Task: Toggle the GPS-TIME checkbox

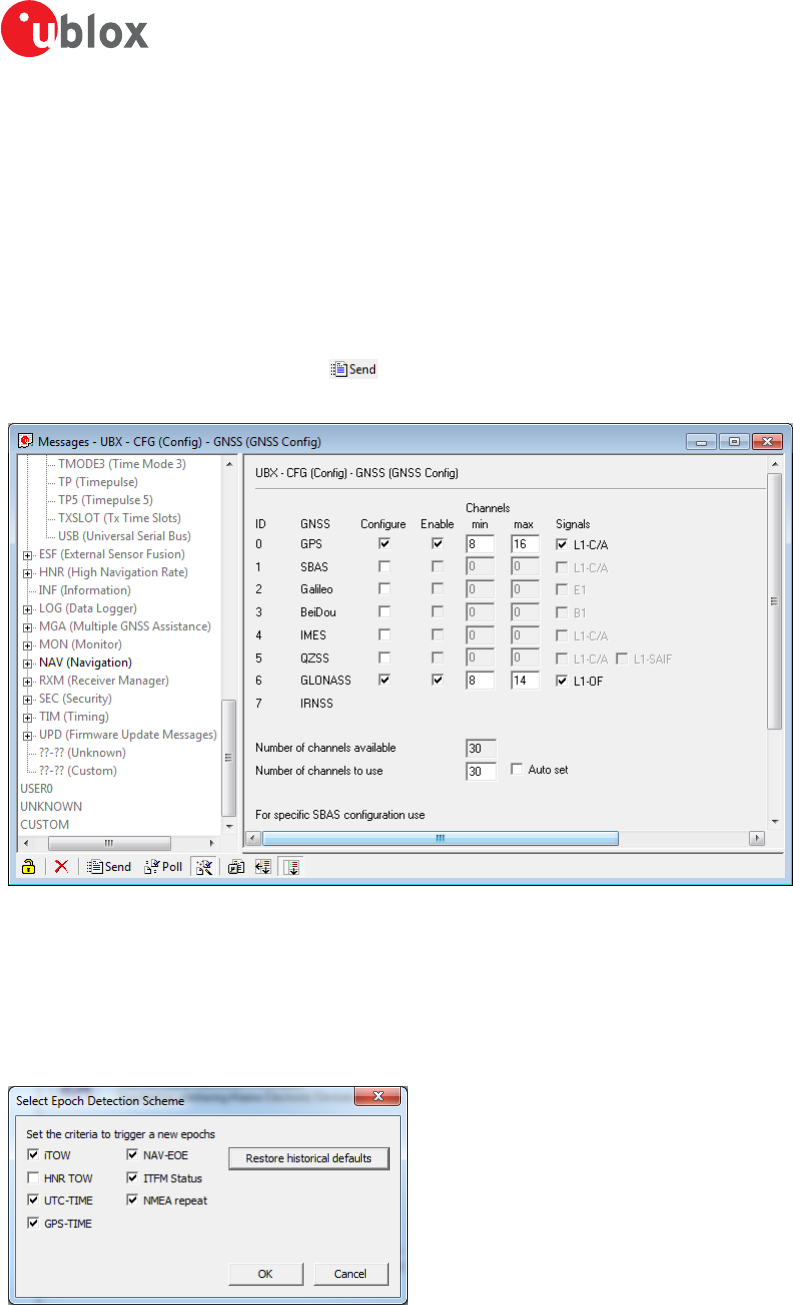Action: pos(35,1223)
